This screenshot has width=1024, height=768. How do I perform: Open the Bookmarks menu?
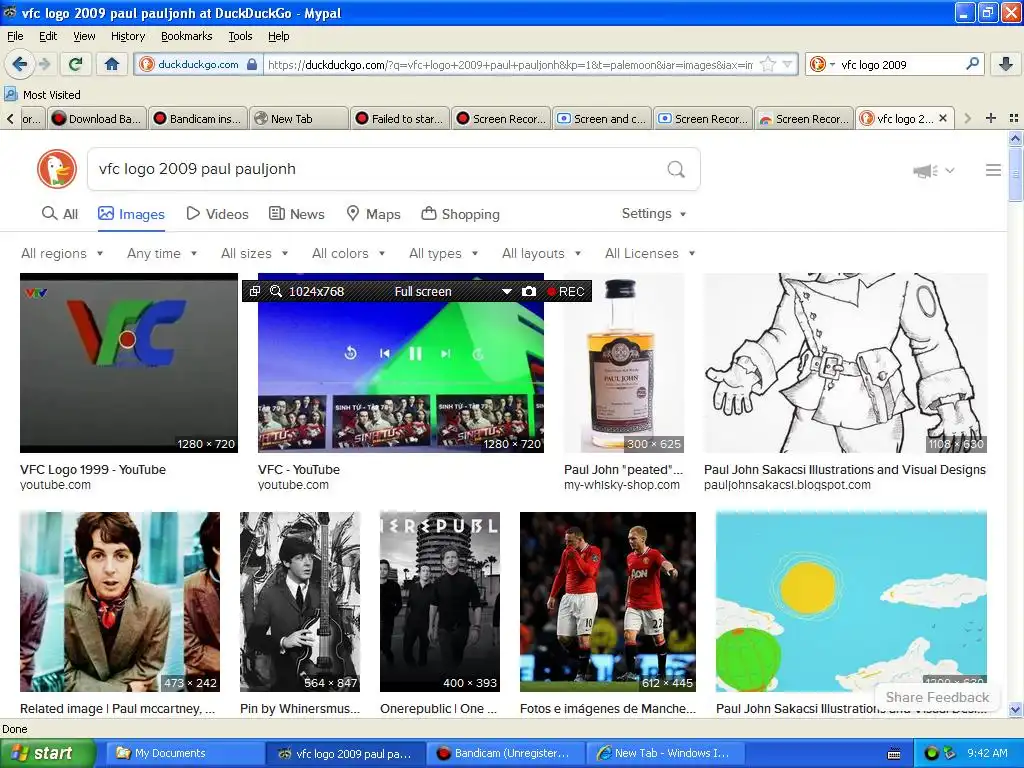pyautogui.click(x=186, y=36)
